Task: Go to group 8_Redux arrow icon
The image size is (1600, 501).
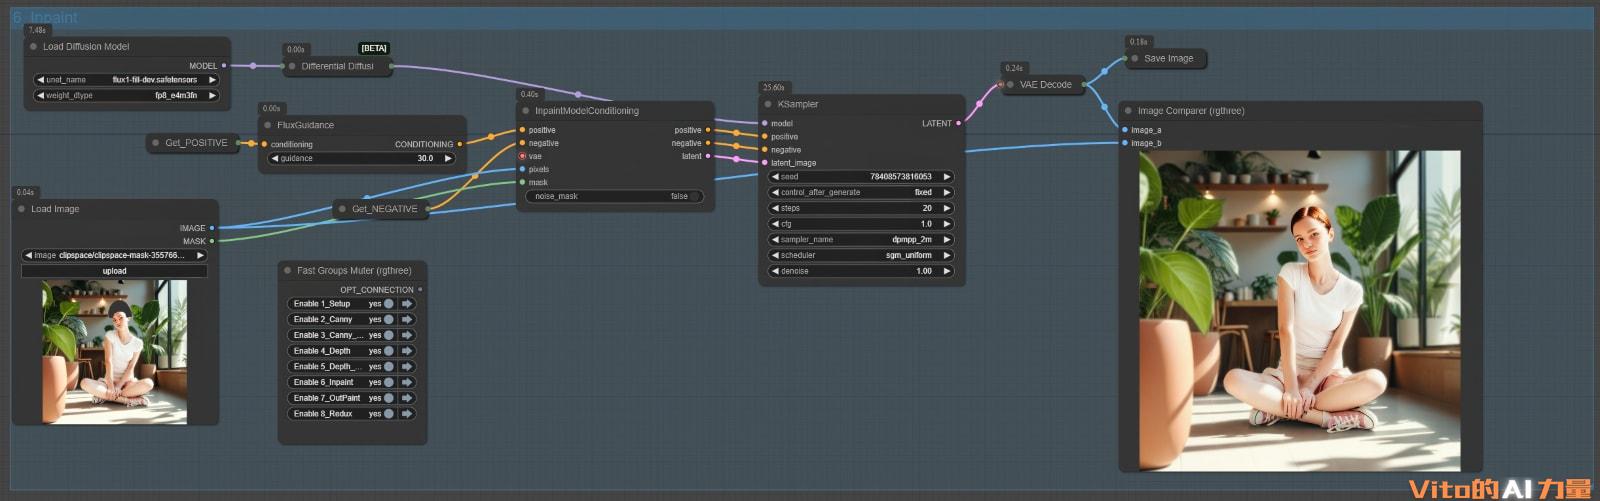Action: click(x=407, y=413)
